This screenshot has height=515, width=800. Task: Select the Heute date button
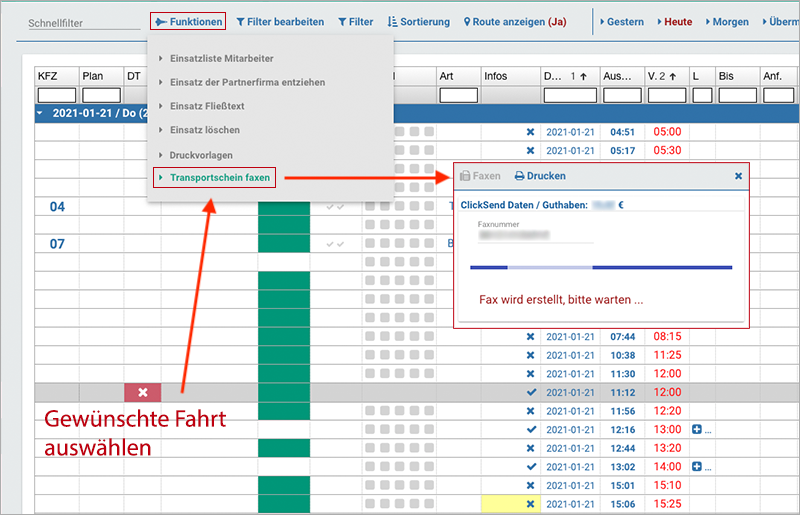pos(675,21)
